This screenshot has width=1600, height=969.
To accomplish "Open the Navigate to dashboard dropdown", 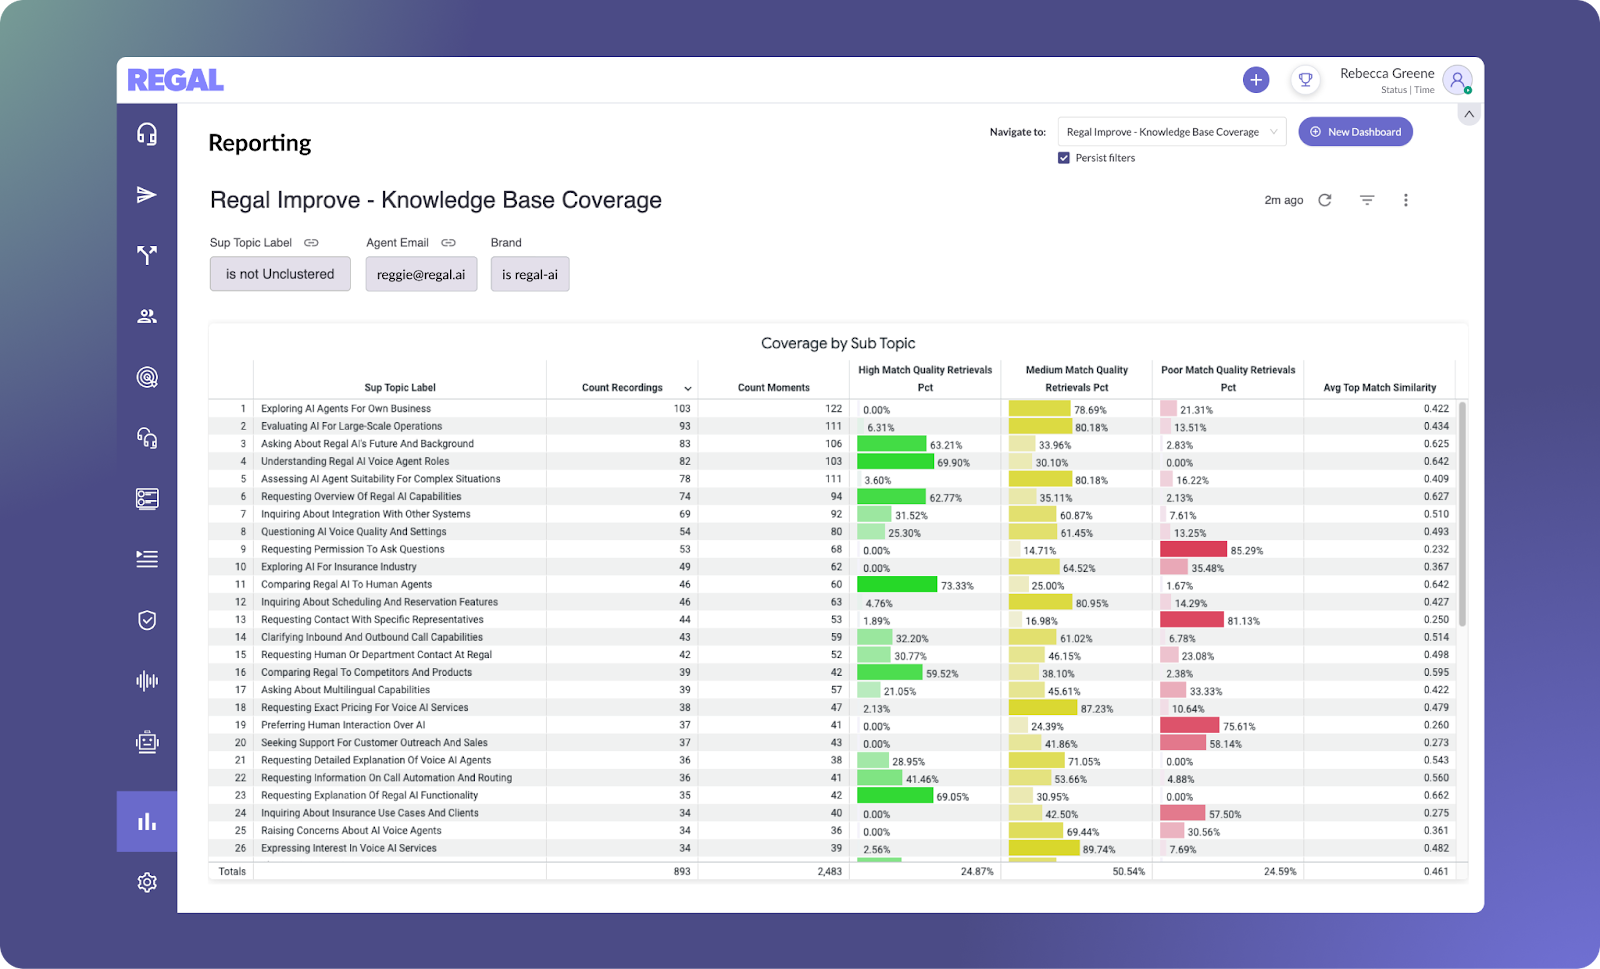I will pos(1172,132).
